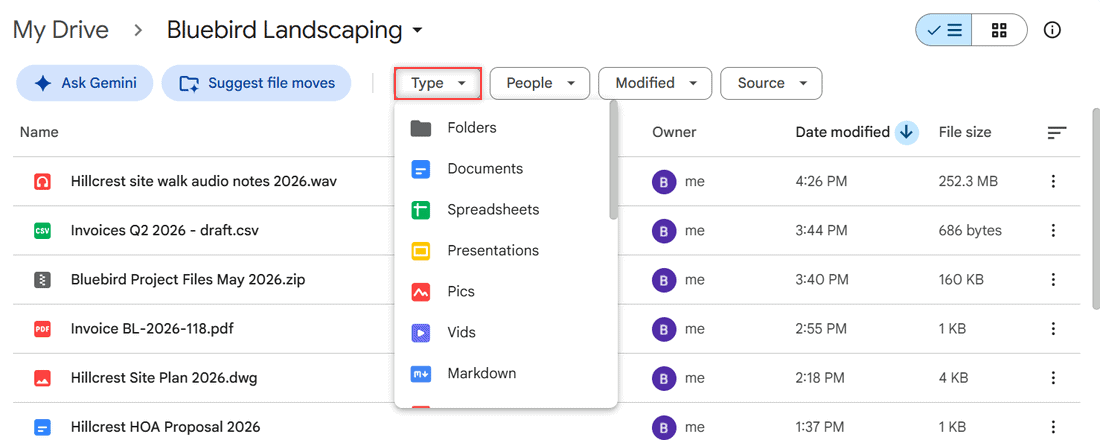Open more actions for Hillcrest site walk audio notes
The image size is (1100, 440).
point(1052,182)
